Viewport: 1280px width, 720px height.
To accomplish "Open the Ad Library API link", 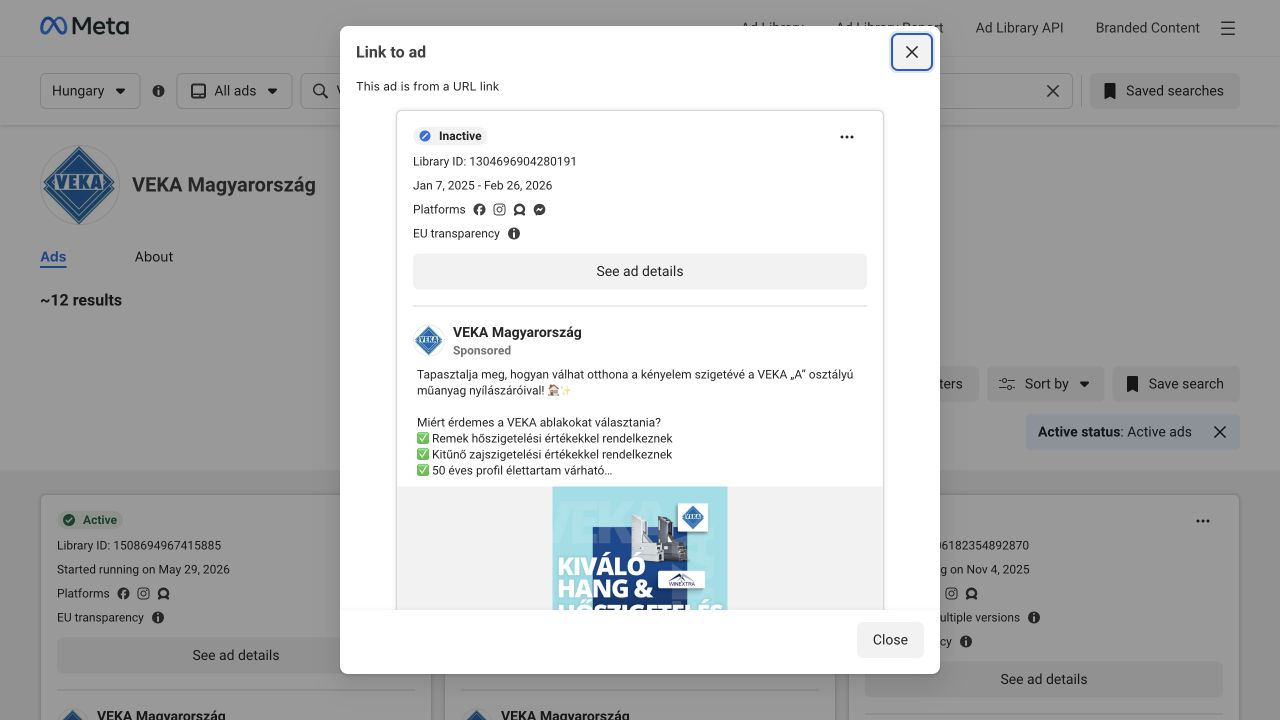I will tap(1019, 28).
